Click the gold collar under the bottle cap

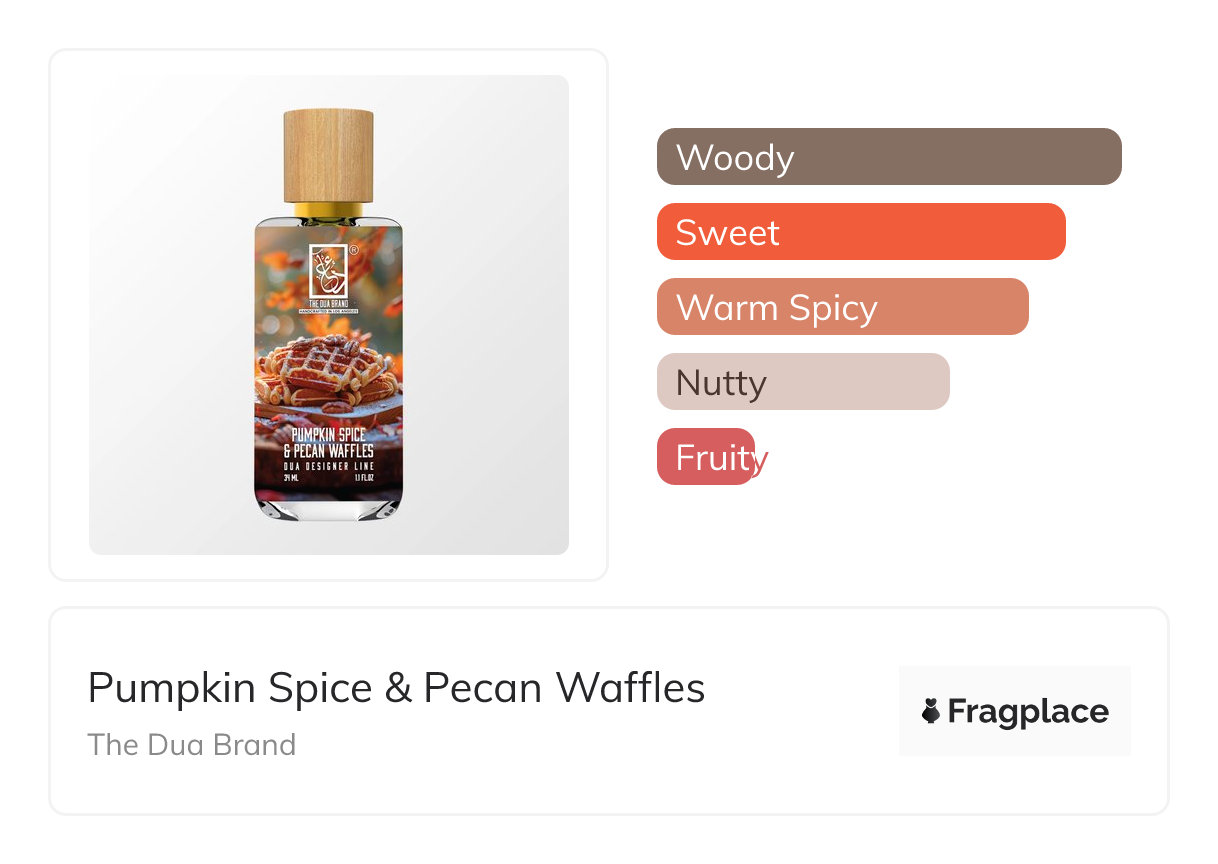pyautogui.click(x=328, y=210)
